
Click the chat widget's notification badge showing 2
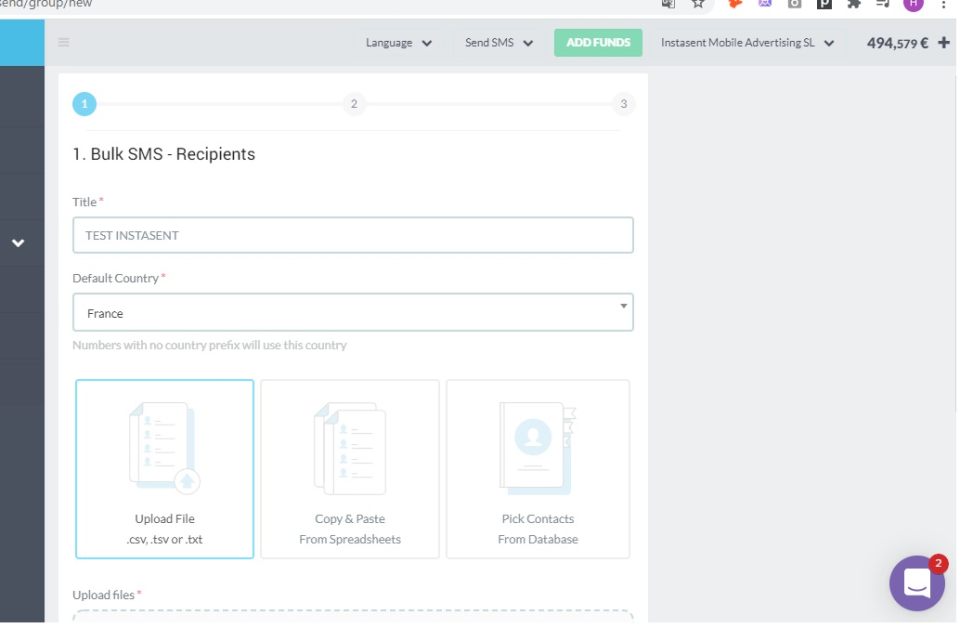937,563
